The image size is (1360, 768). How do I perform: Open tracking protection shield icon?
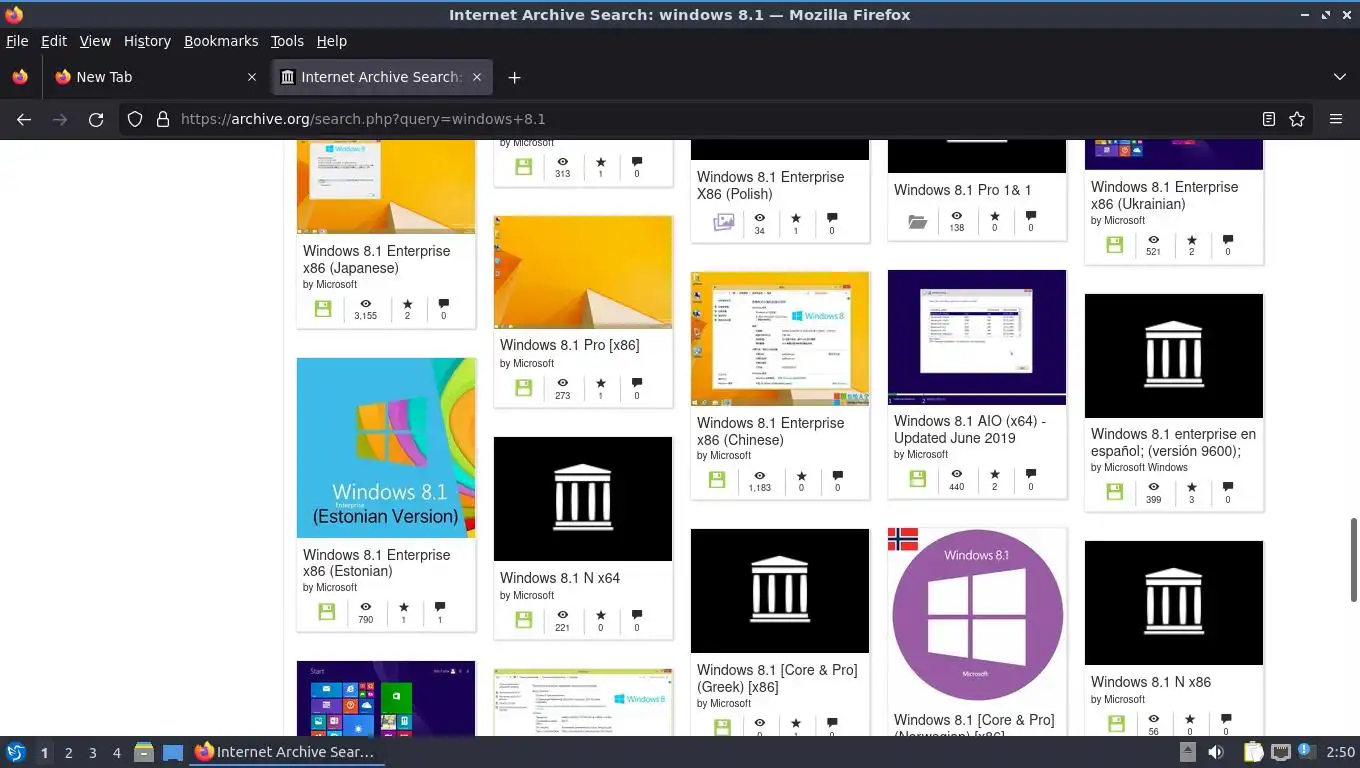pos(135,119)
